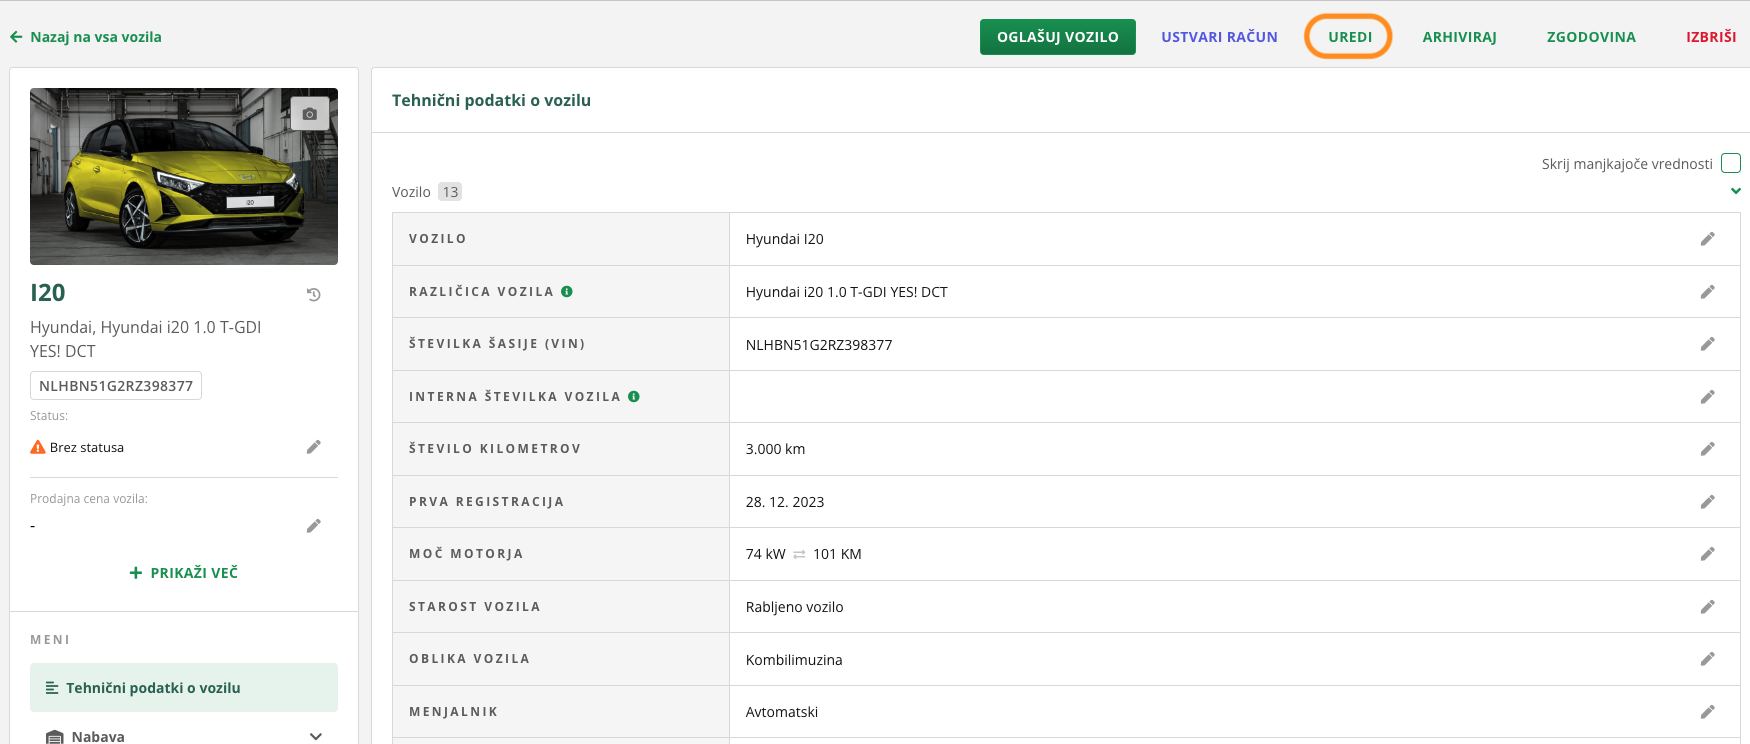This screenshot has height=744, width=1750.
Task: Edit the Brez statusa status pencil
Action: 314,447
